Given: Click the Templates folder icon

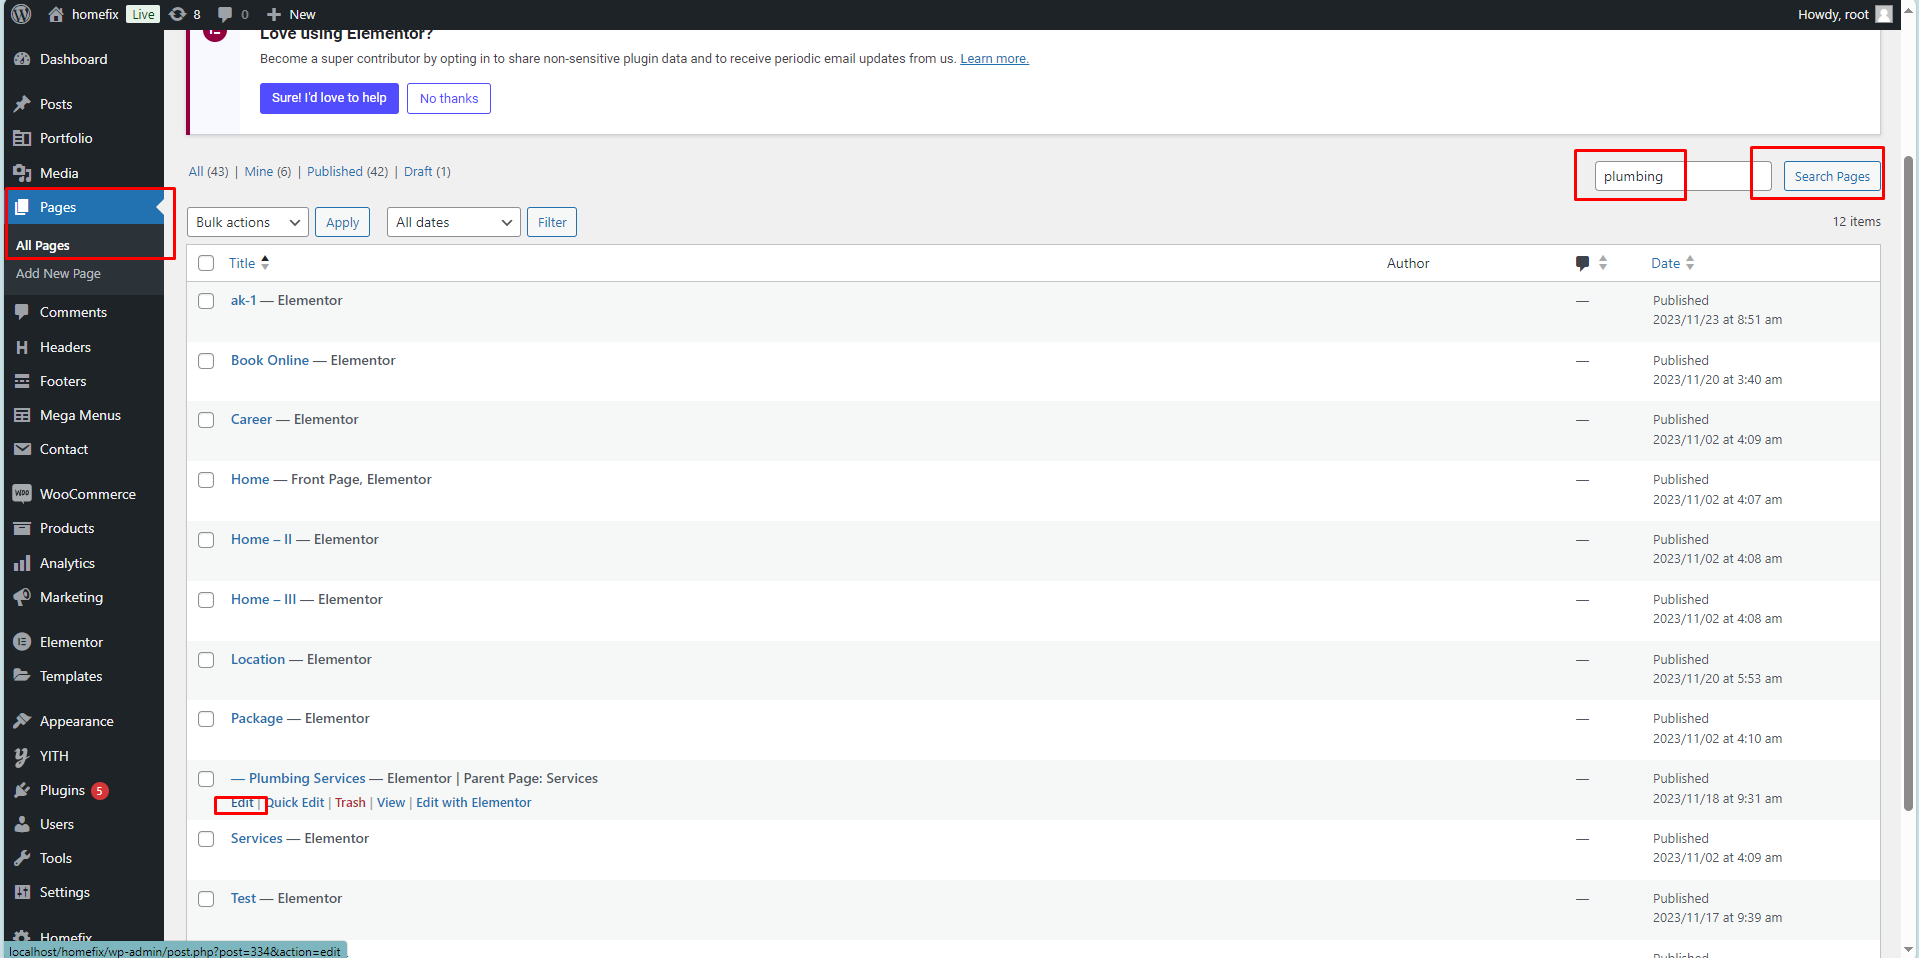Looking at the screenshot, I should pos(22,676).
